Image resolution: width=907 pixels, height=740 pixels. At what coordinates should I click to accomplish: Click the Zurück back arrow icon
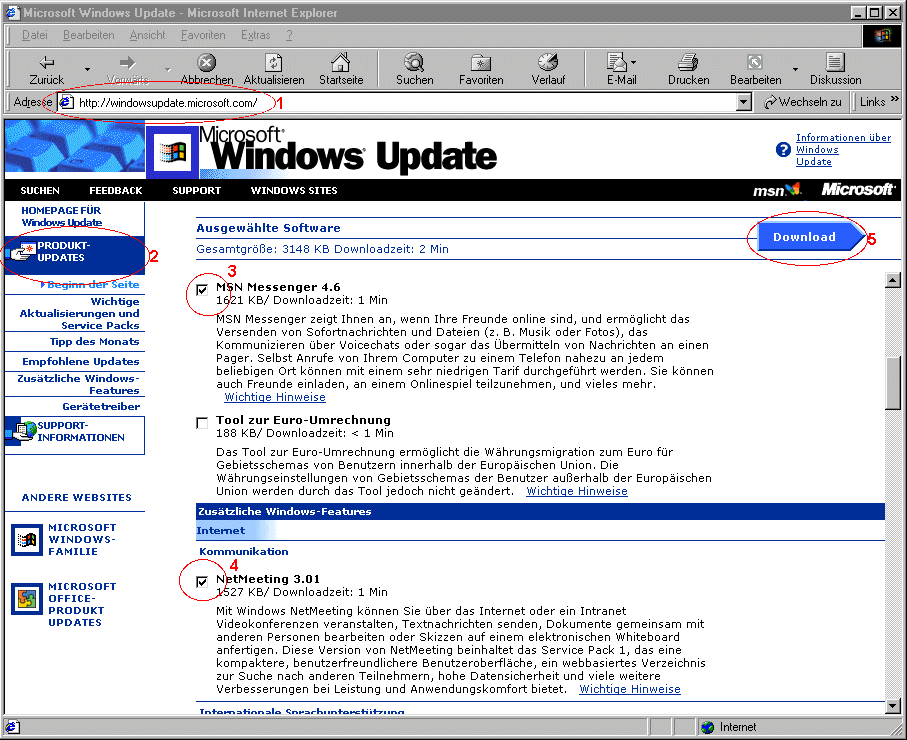46,62
